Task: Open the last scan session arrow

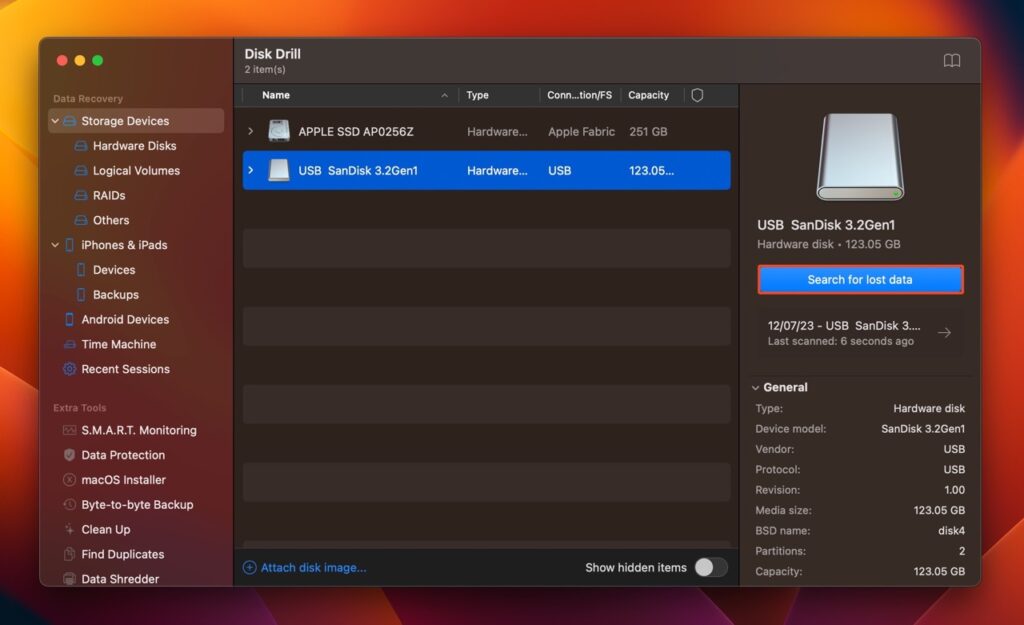Action: (944, 333)
